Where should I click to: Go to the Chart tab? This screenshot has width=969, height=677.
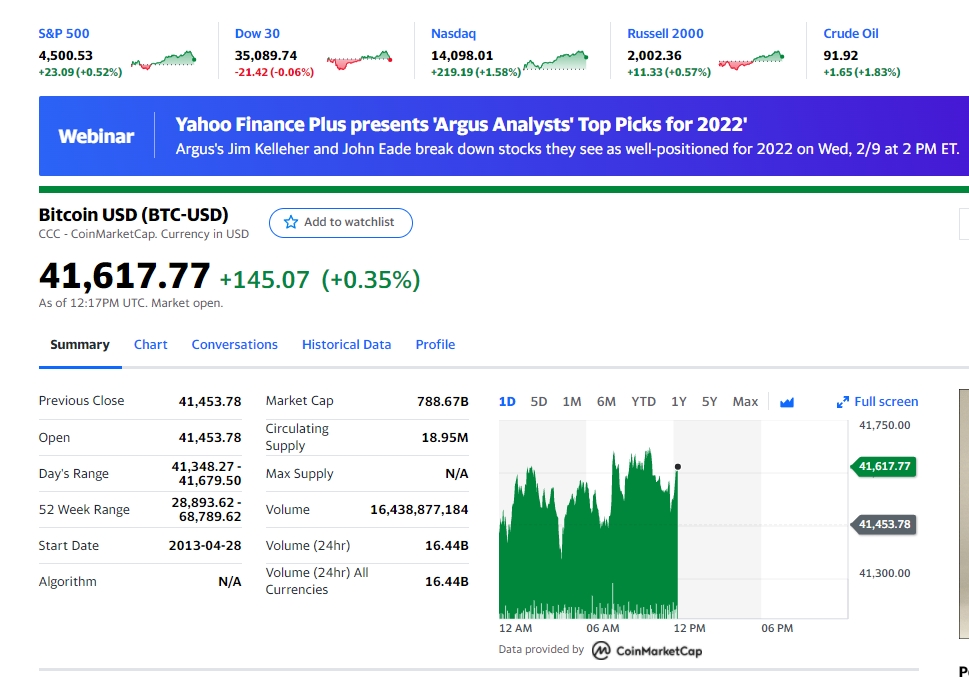[x=151, y=345]
